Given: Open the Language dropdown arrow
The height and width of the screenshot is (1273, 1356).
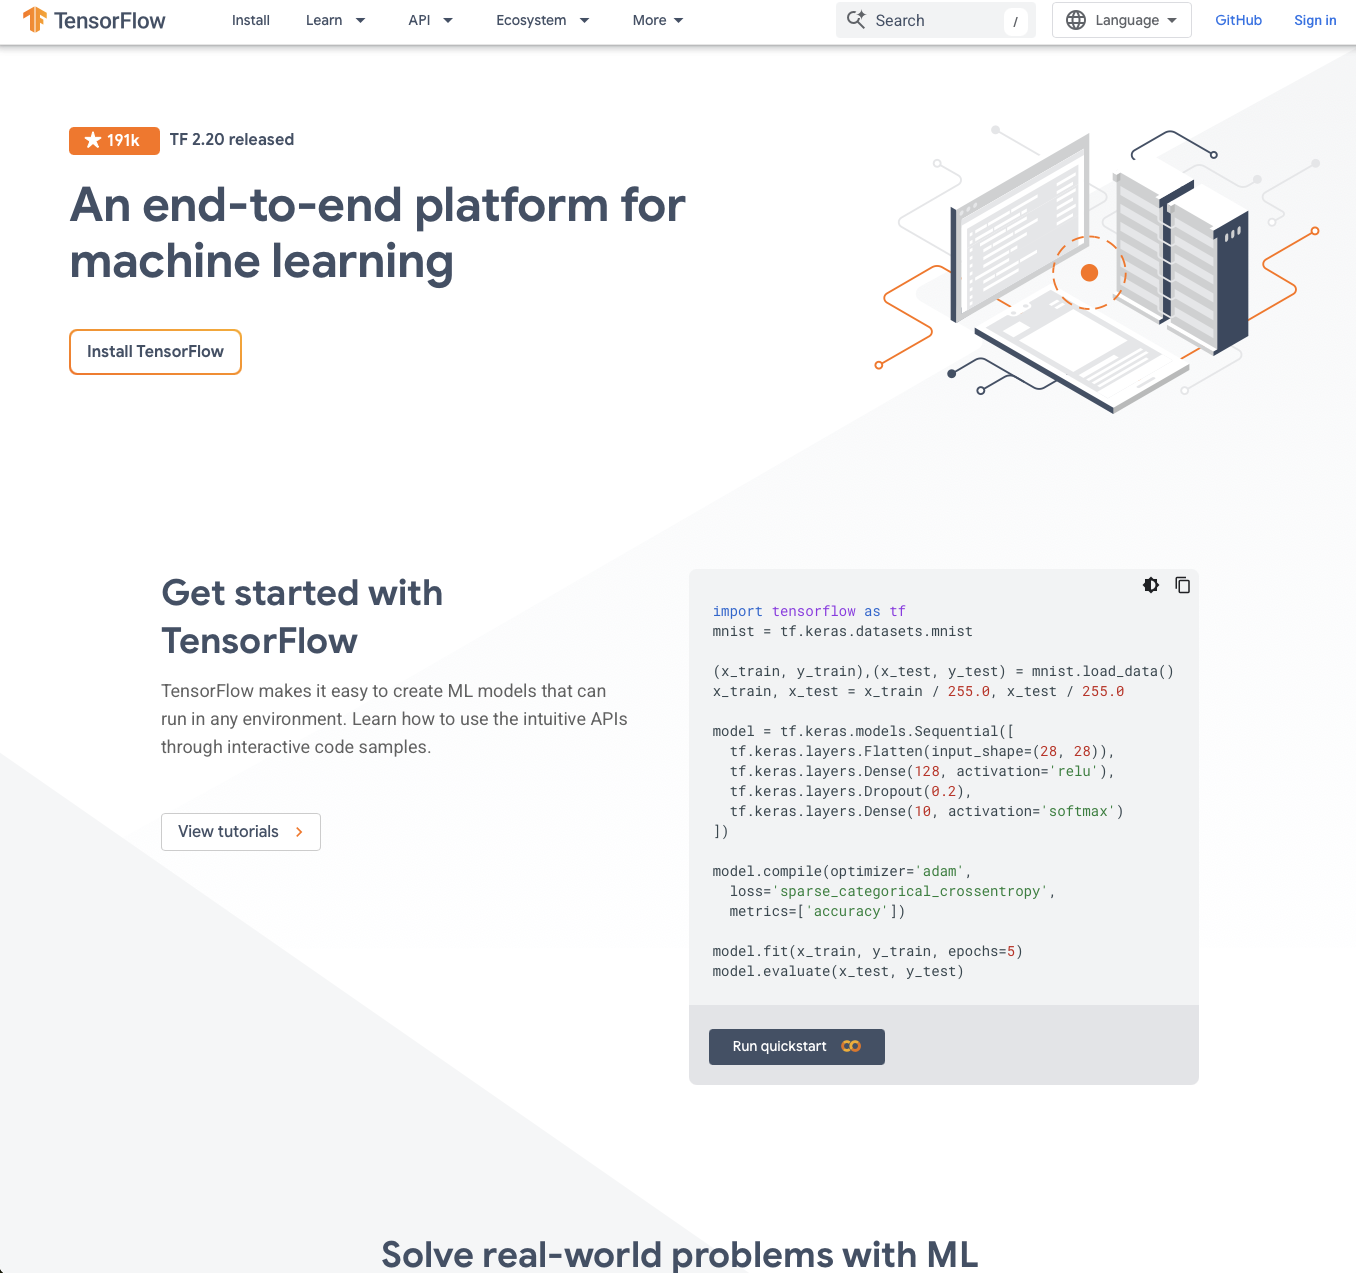Looking at the screenshot, I should coord(1172,20).
